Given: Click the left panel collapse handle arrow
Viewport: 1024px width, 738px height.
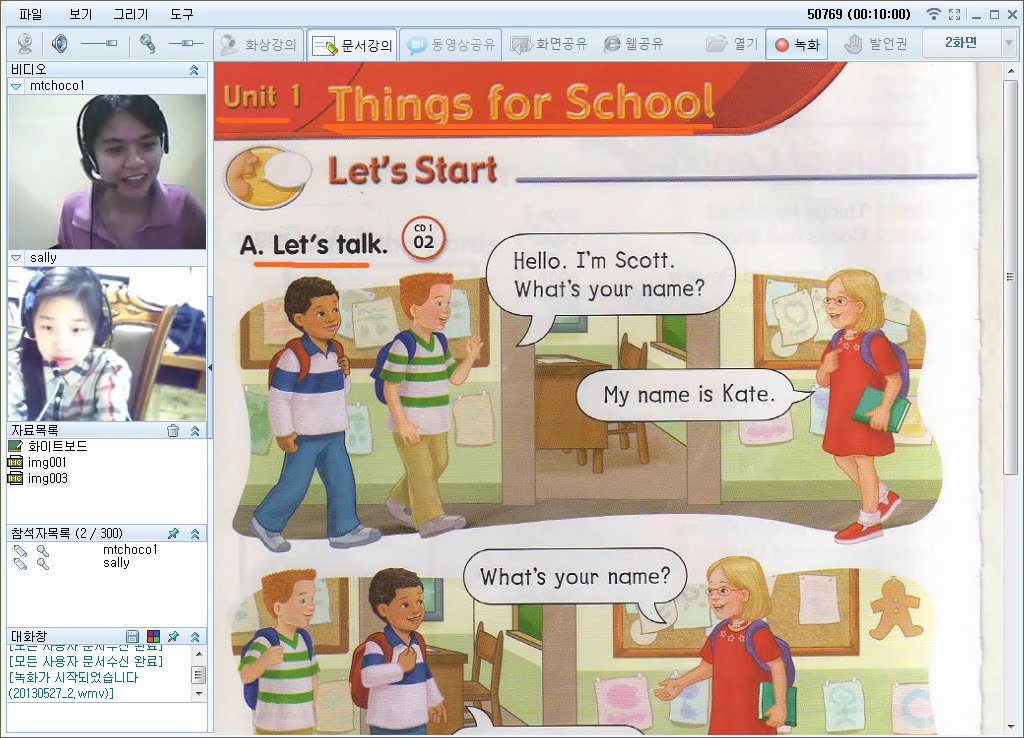Looking at the screenshot, I should [210, 368].
